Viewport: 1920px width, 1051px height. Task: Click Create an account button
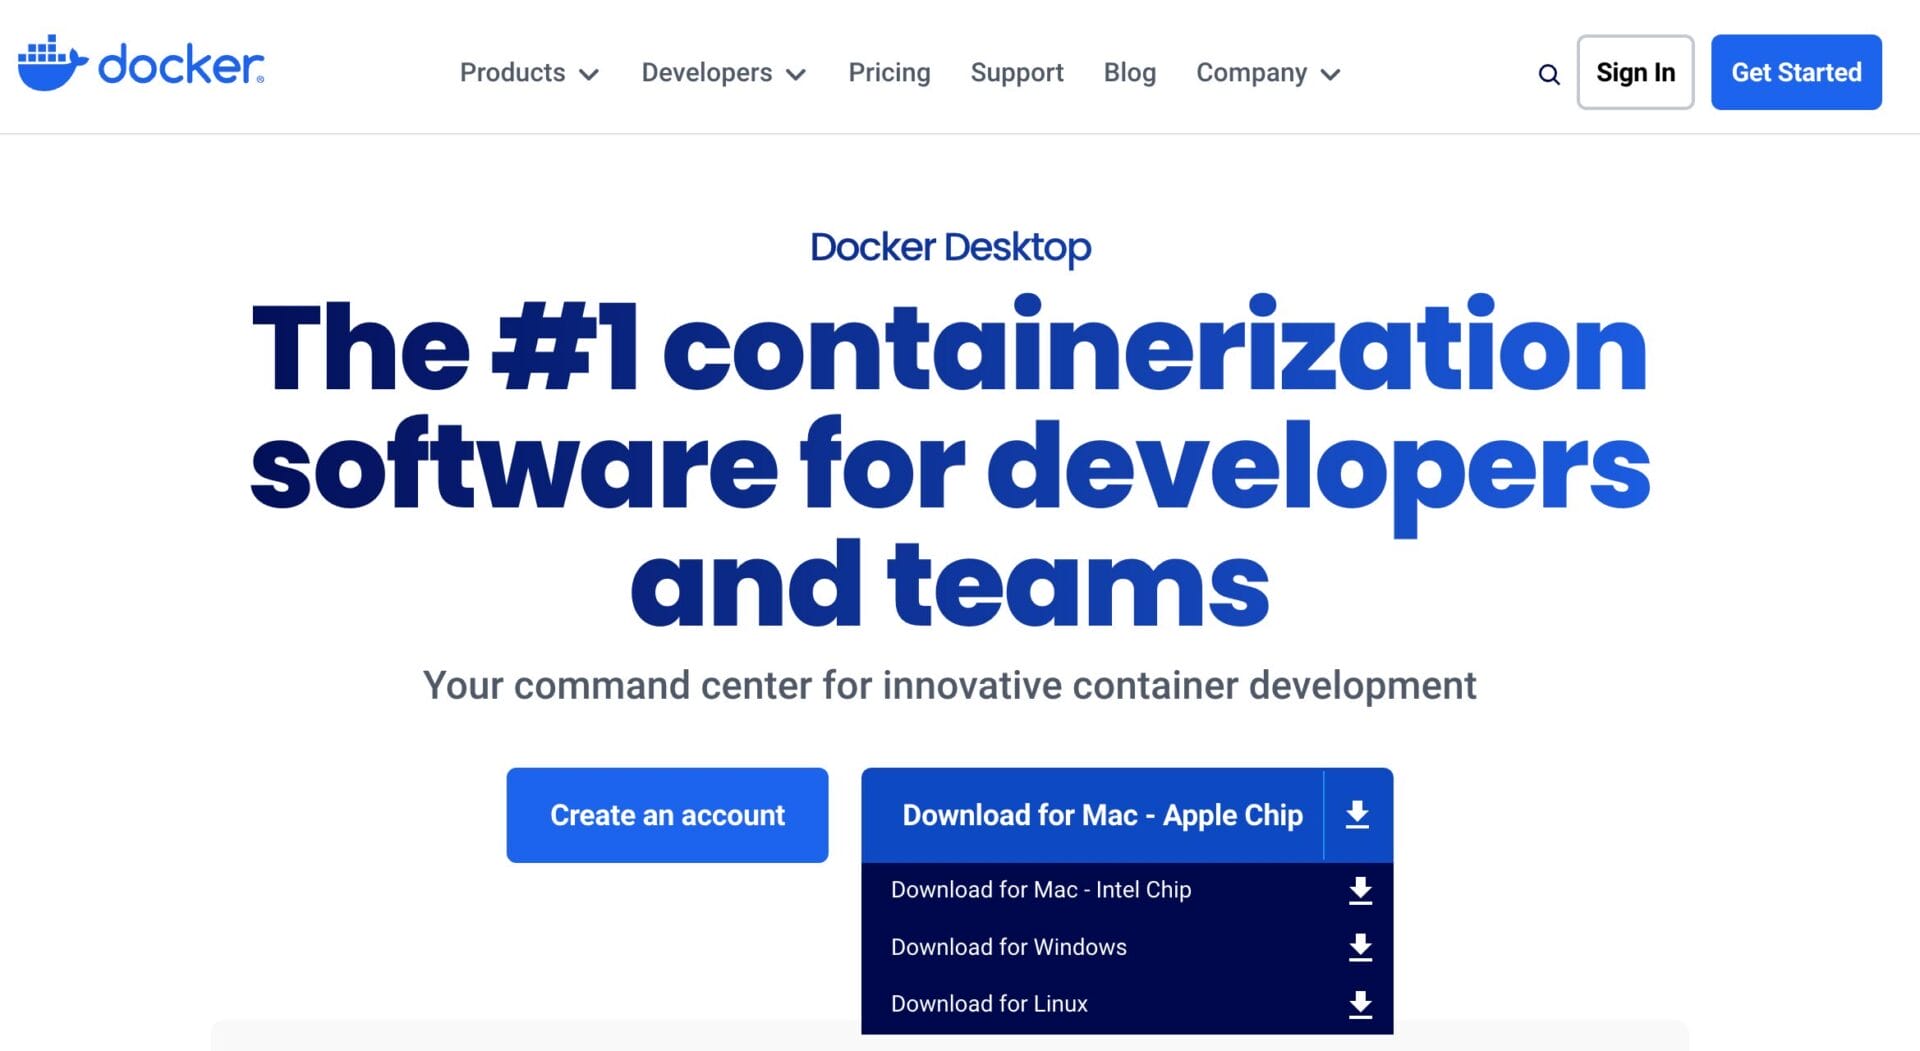point(667,815)
